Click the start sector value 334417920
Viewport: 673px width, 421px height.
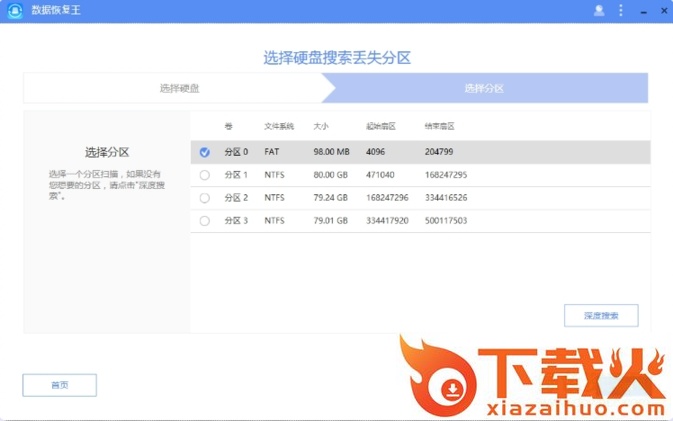[387, 221]
